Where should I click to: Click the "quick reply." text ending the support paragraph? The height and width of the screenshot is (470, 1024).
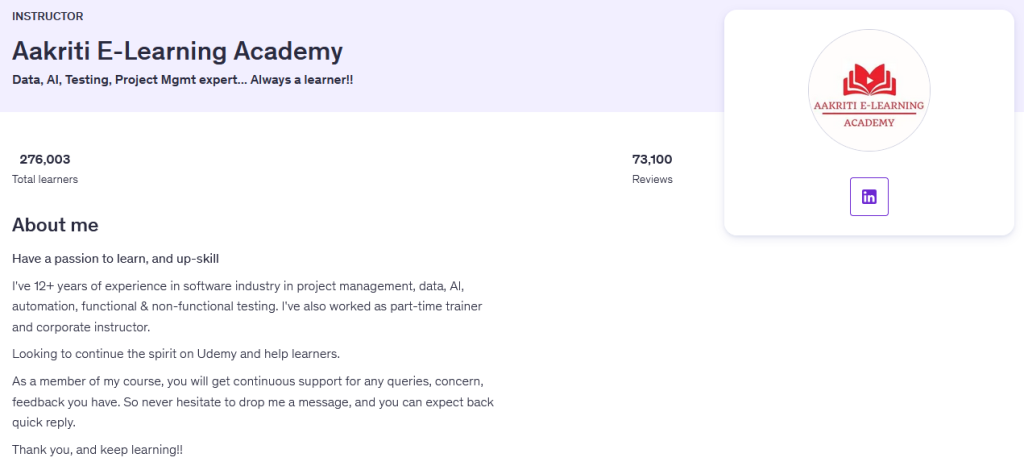coord(44,422)
